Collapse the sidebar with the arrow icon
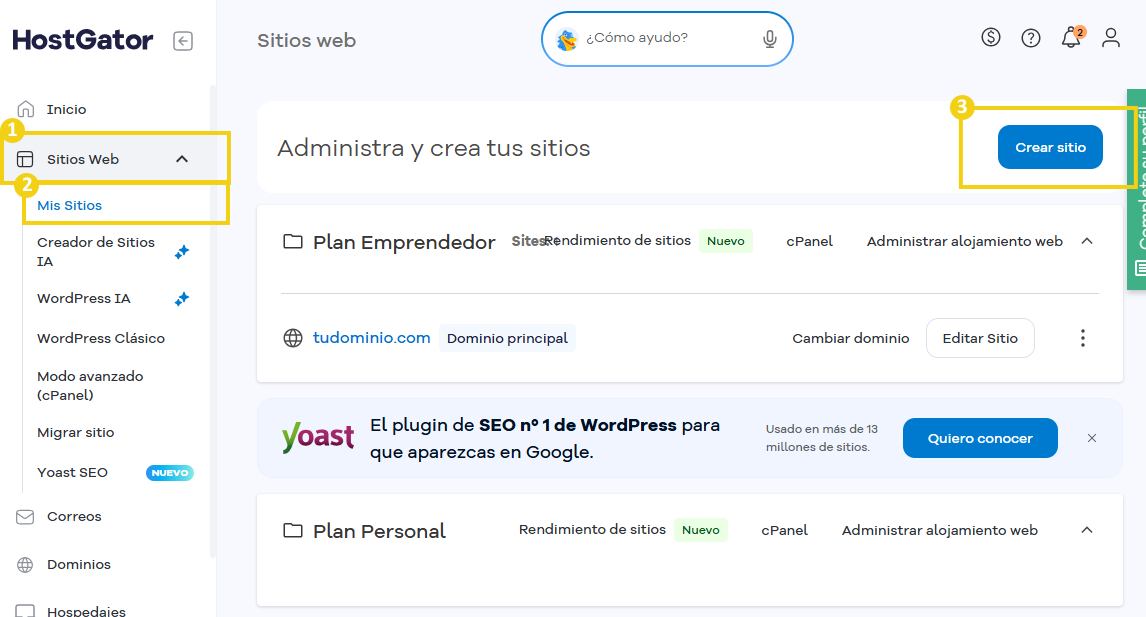 pyautogui.click(x=183, y=41)
